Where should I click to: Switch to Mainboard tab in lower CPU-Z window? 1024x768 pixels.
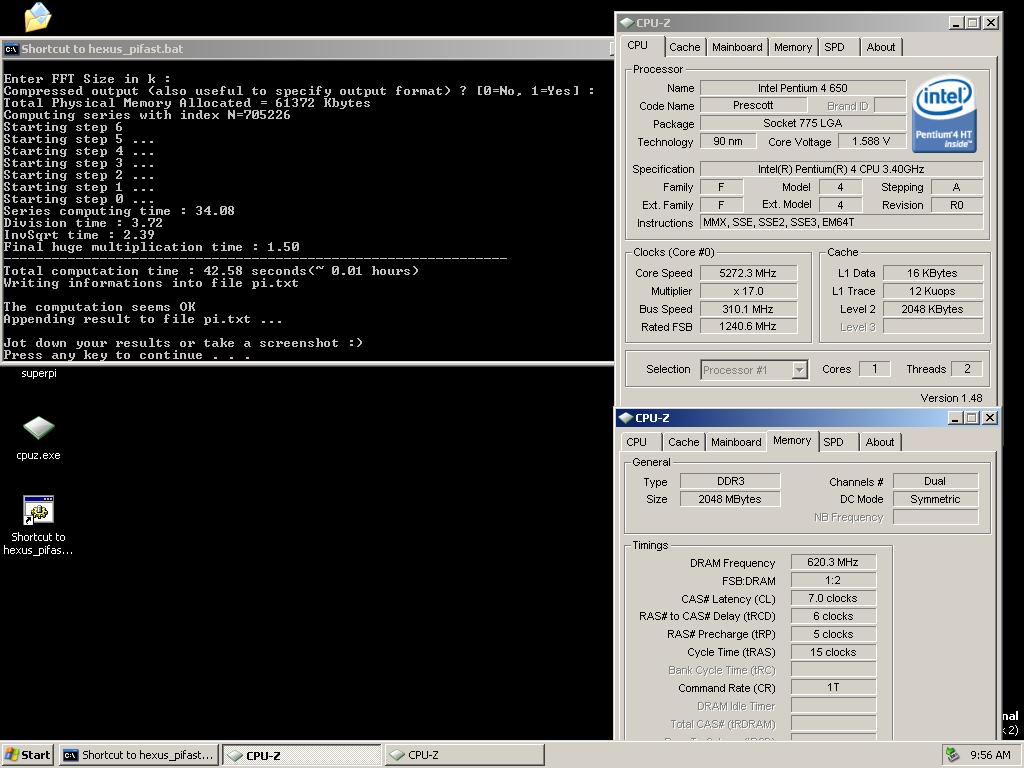point(736,442)
